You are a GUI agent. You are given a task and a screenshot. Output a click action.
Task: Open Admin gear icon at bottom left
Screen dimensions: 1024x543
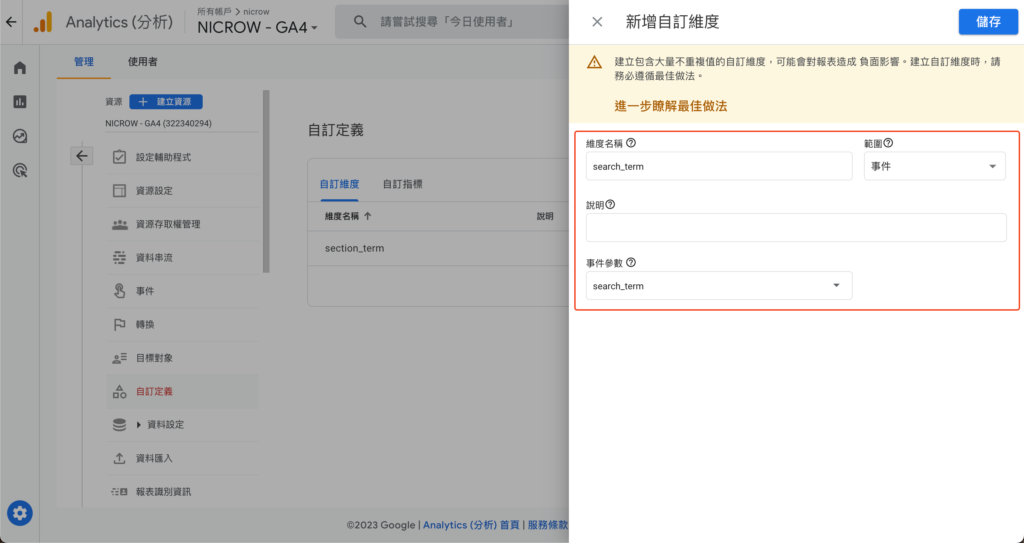tap(20, 513)
